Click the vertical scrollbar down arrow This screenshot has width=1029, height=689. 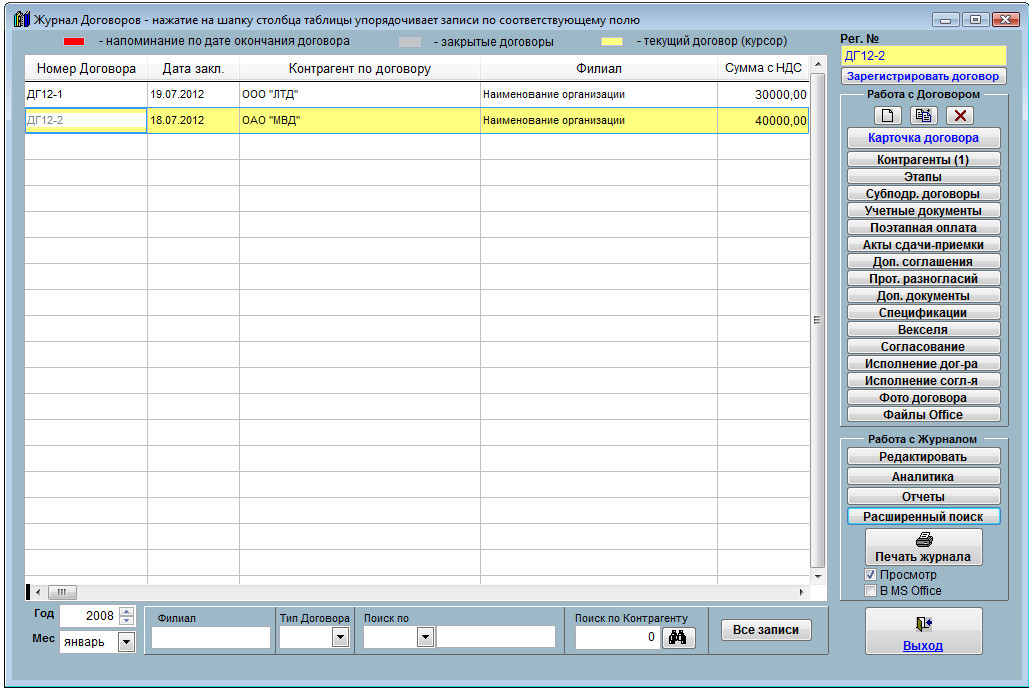point(818,577)
